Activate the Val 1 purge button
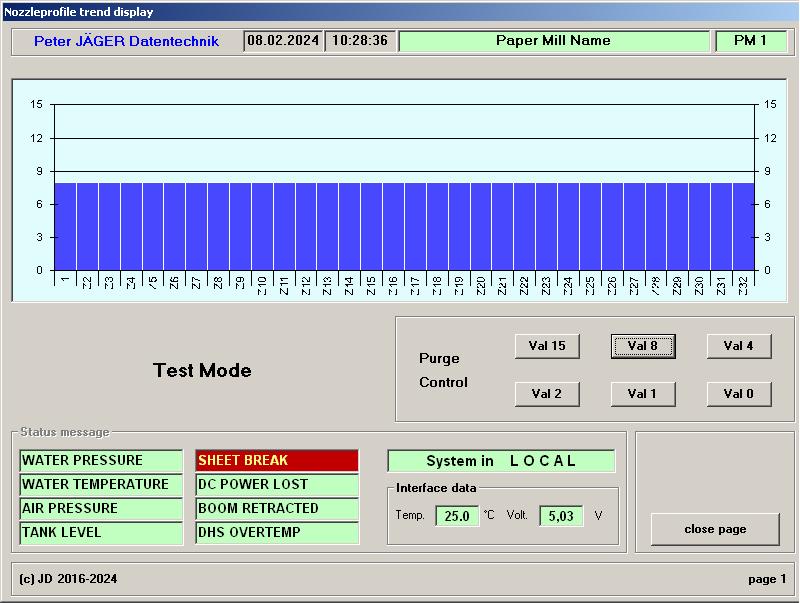 pos(642,394)
